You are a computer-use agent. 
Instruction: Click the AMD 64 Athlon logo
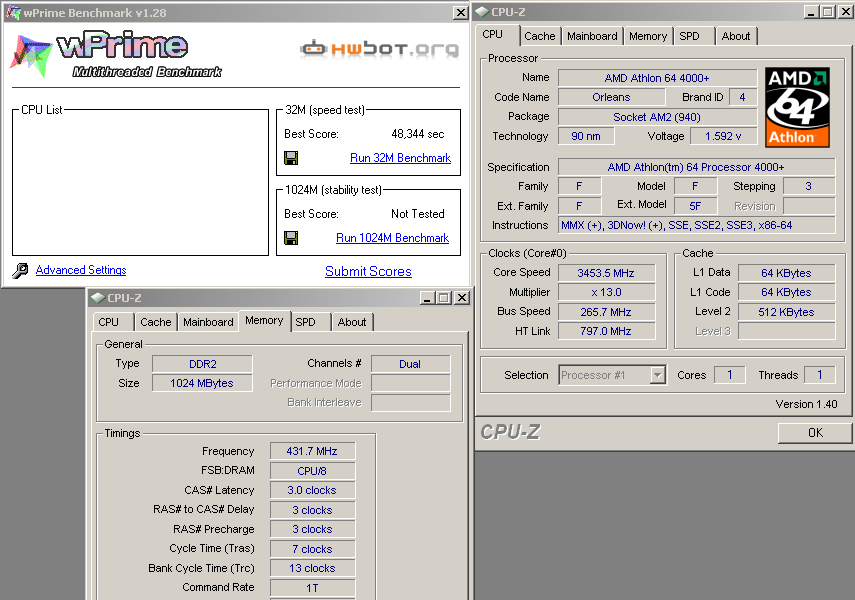point(797,107)
